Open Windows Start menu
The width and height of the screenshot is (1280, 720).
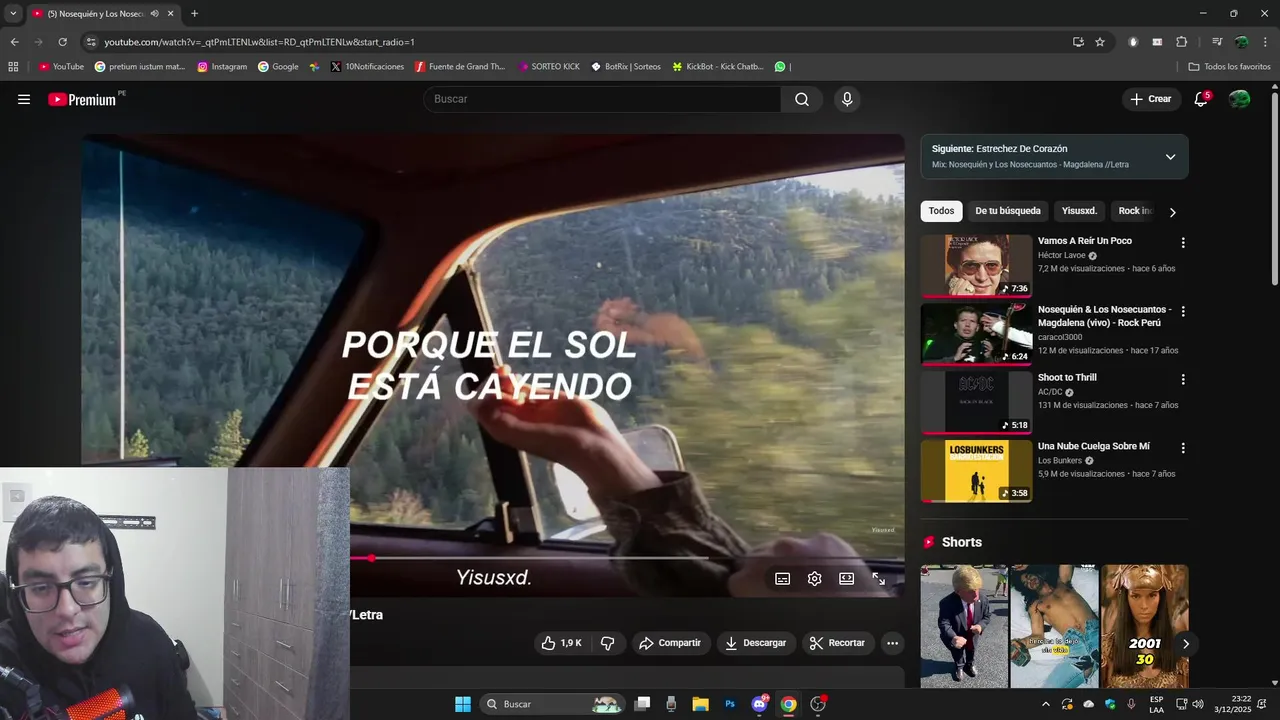[x=463, y=704]
